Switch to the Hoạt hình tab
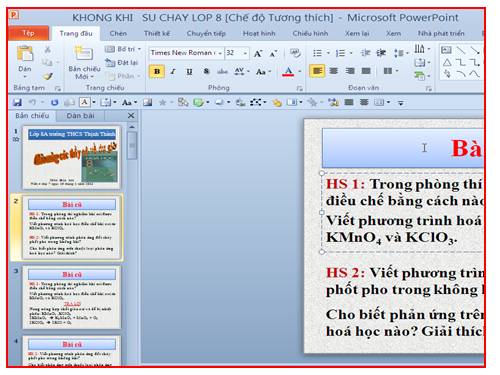 [x=259, y=33]
